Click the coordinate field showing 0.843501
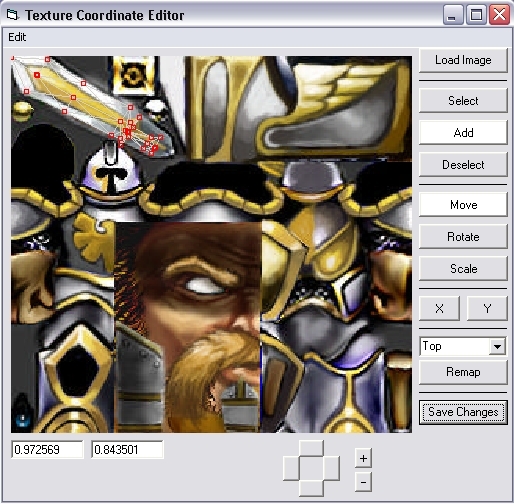 pyautogui.click(x=127, y=450)
